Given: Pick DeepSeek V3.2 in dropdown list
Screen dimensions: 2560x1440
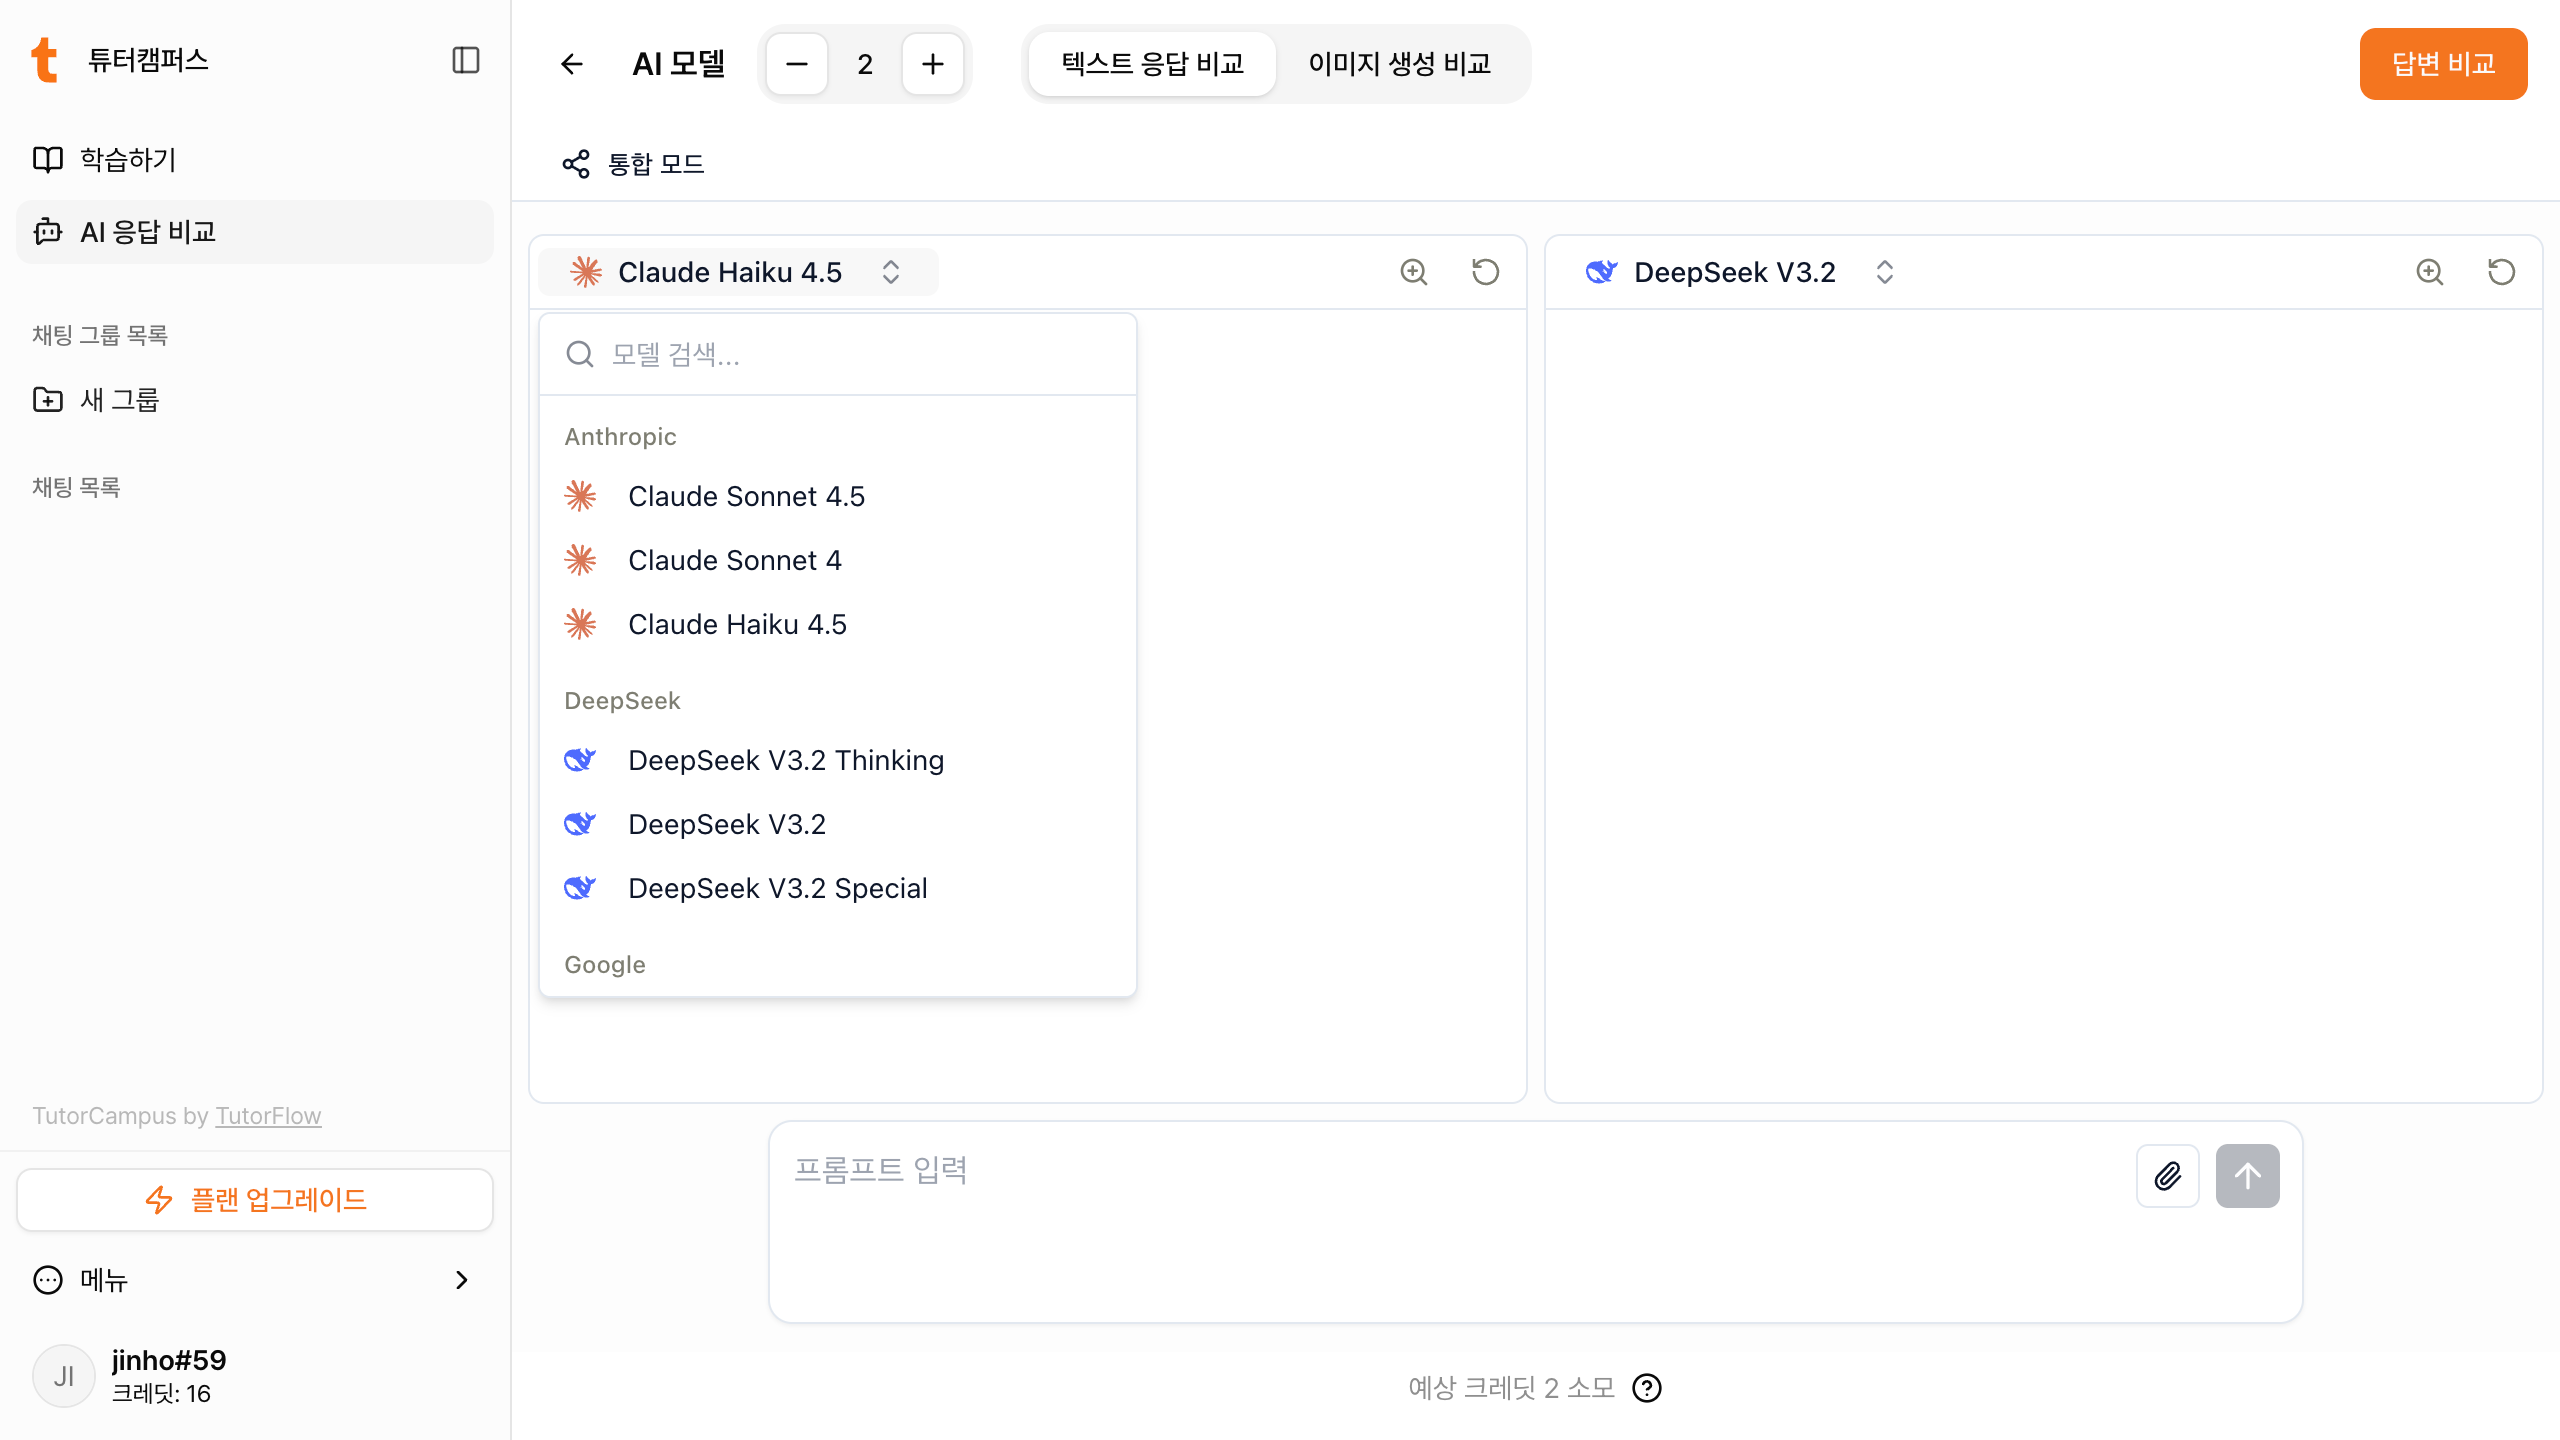Looking at the screenshot, I should (838, 824).
